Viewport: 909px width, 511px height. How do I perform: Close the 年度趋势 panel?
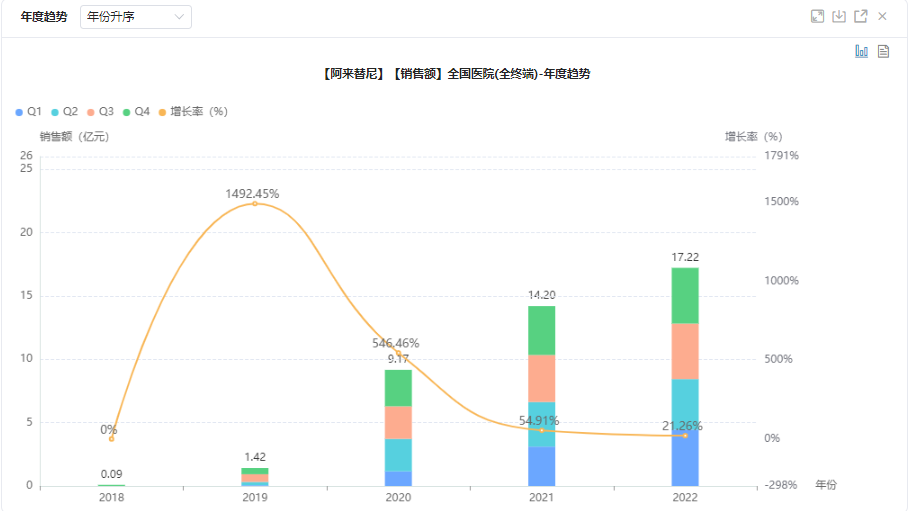[882, 16]
